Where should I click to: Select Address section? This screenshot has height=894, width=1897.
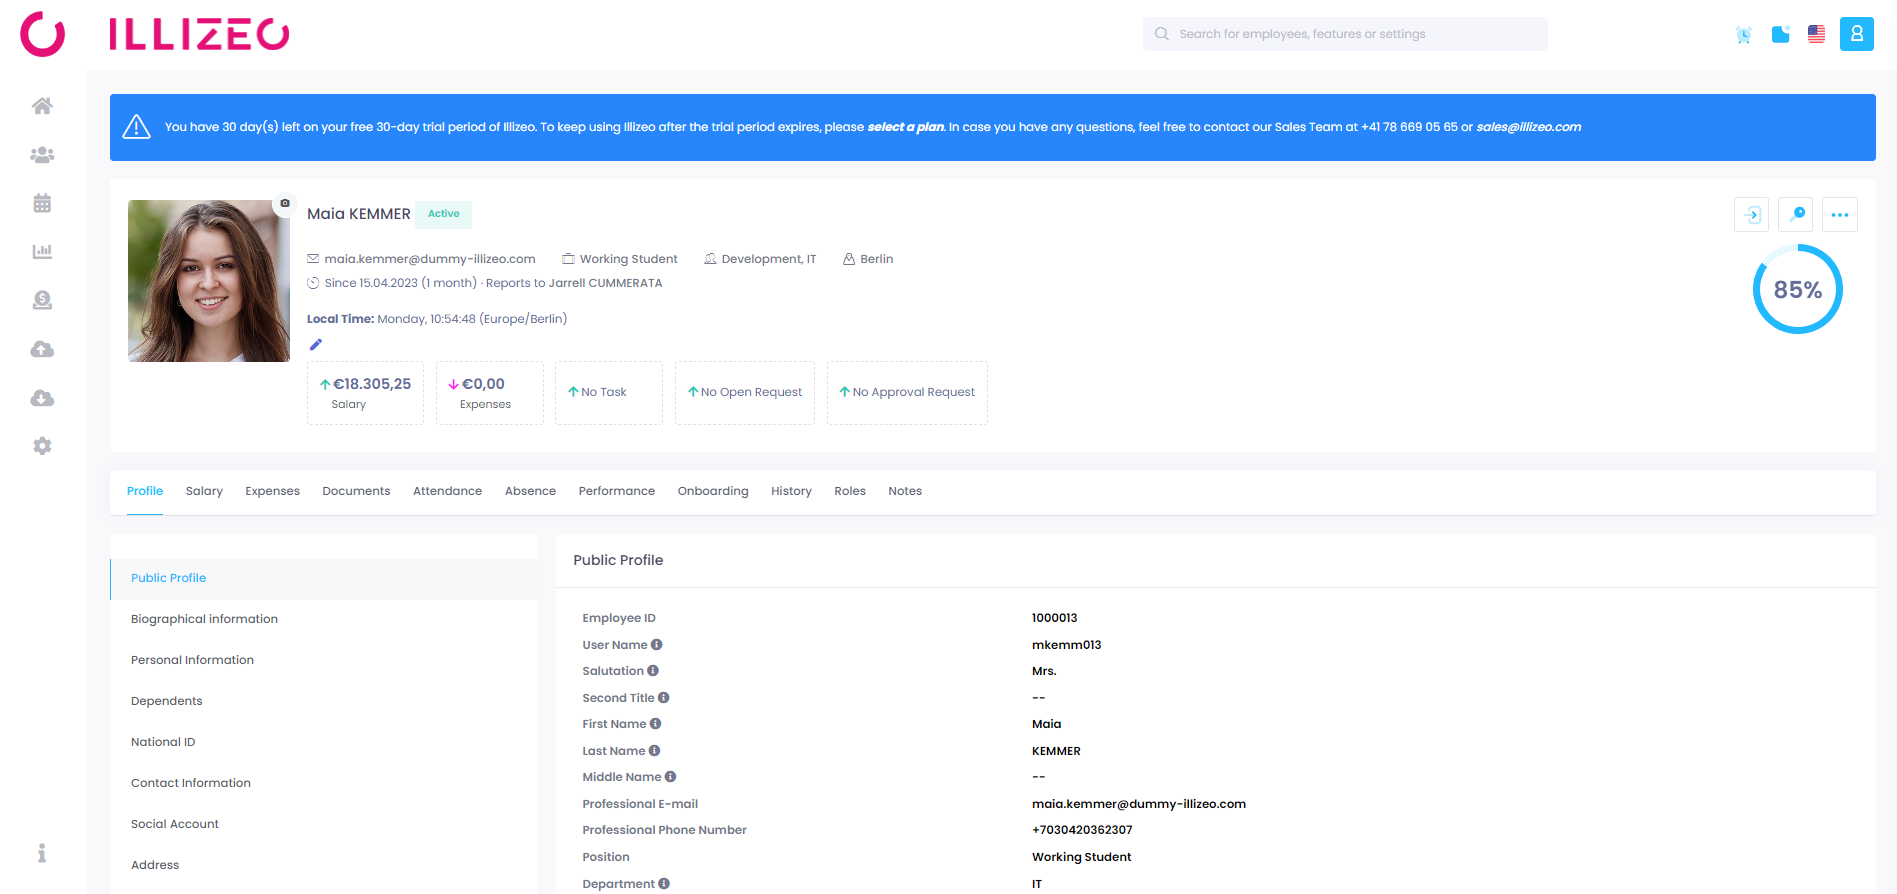pos(324,865)
